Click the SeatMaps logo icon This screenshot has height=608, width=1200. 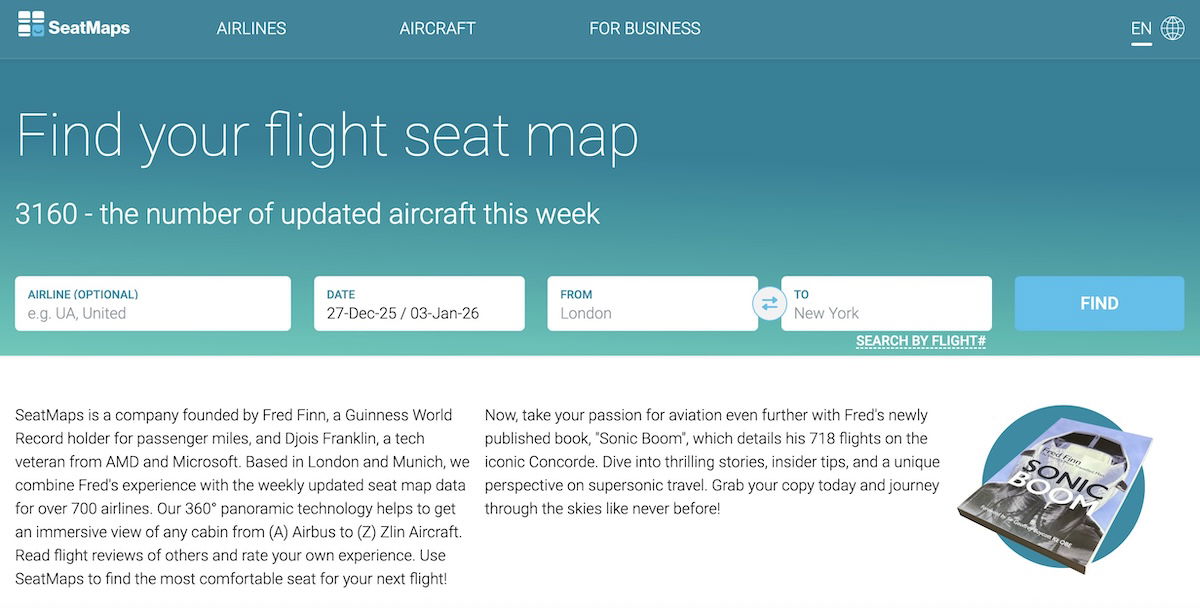(x=31, y=24)
